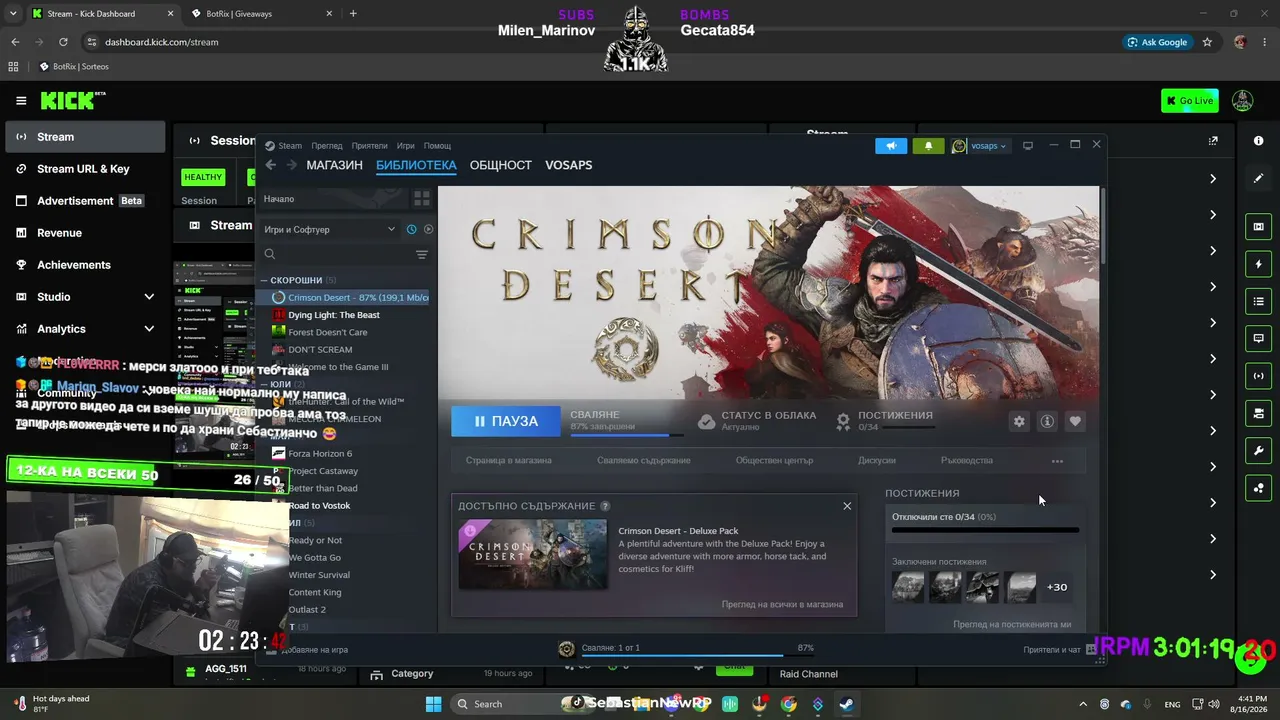The image size is (1280, 720).
Task: Open Revenue page in Kick sidebar
Action: [x=84, y=233]
